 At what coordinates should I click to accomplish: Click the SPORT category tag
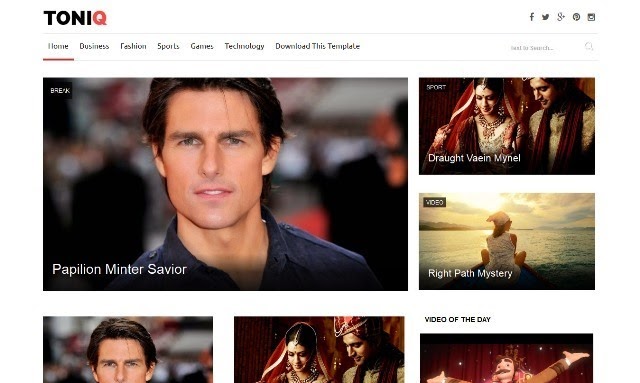pos(436,87)
